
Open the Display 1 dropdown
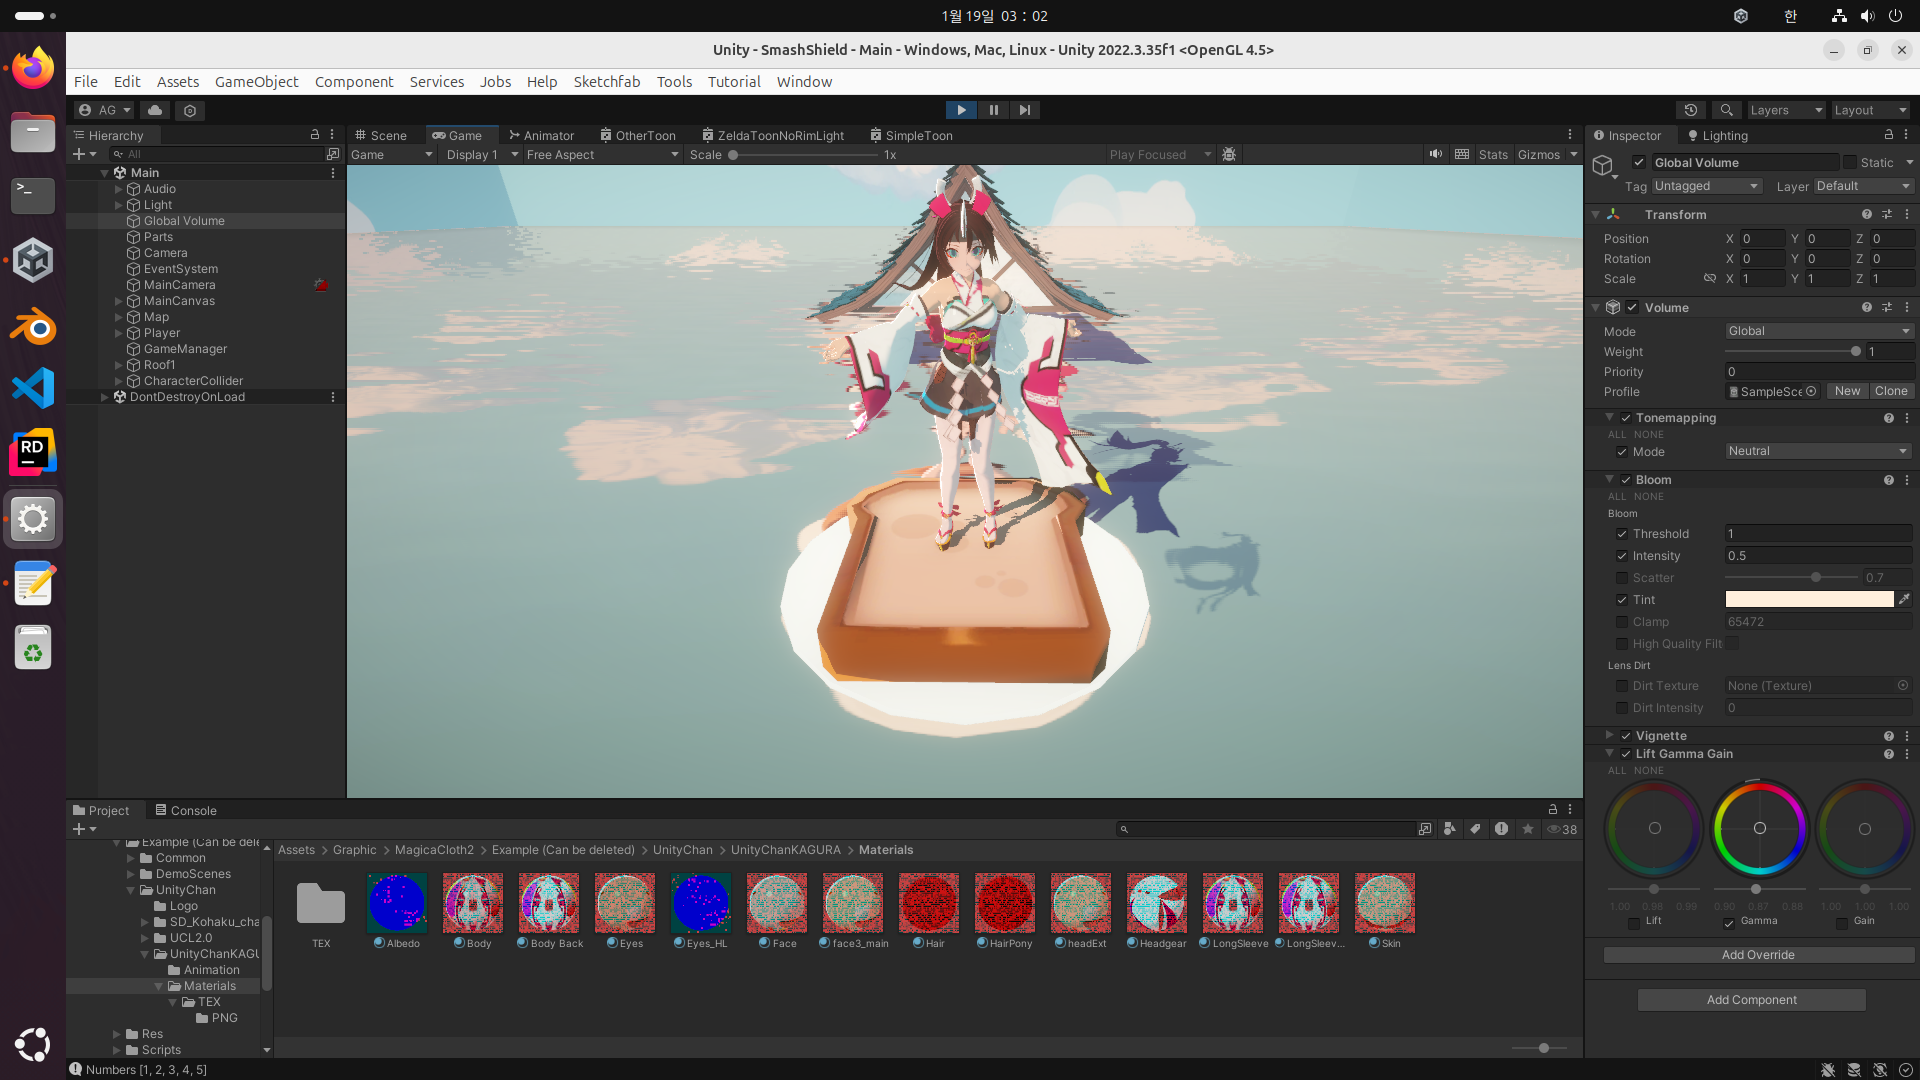[482, 154]
